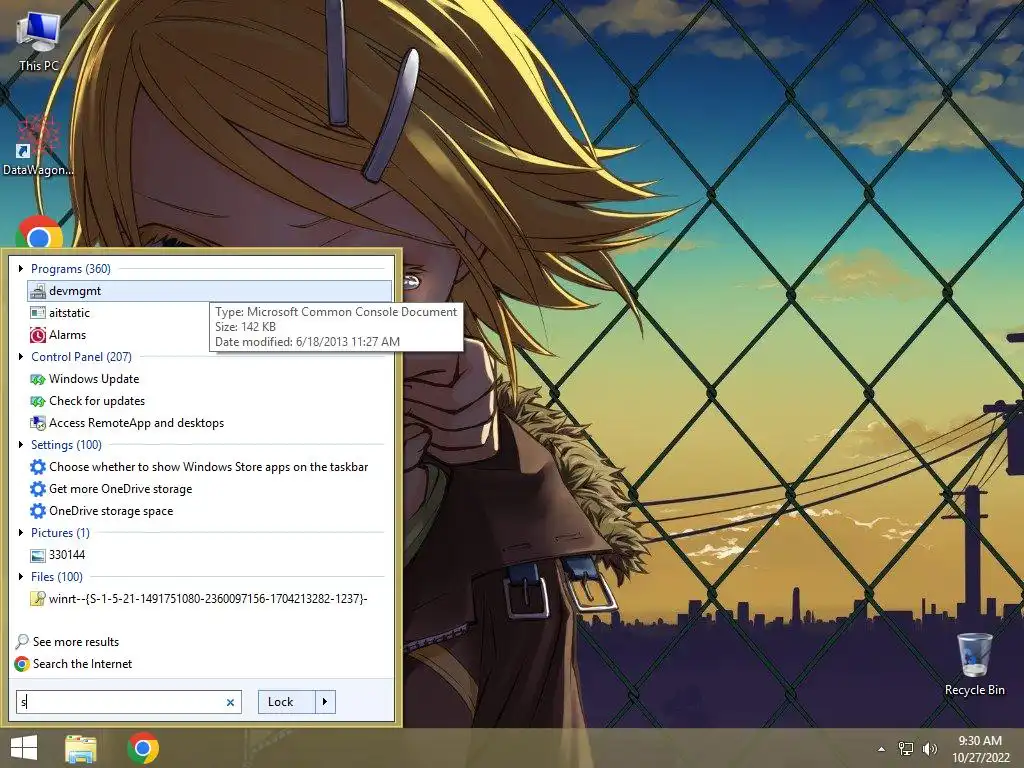Click the See more results magnifier icon

tap(22, 642)
